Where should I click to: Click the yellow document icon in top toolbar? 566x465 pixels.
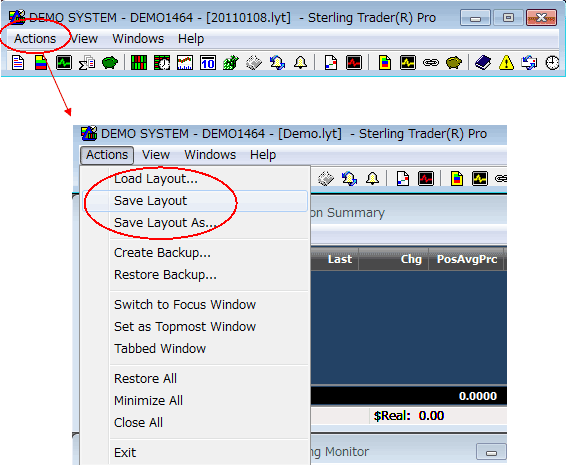385,63
